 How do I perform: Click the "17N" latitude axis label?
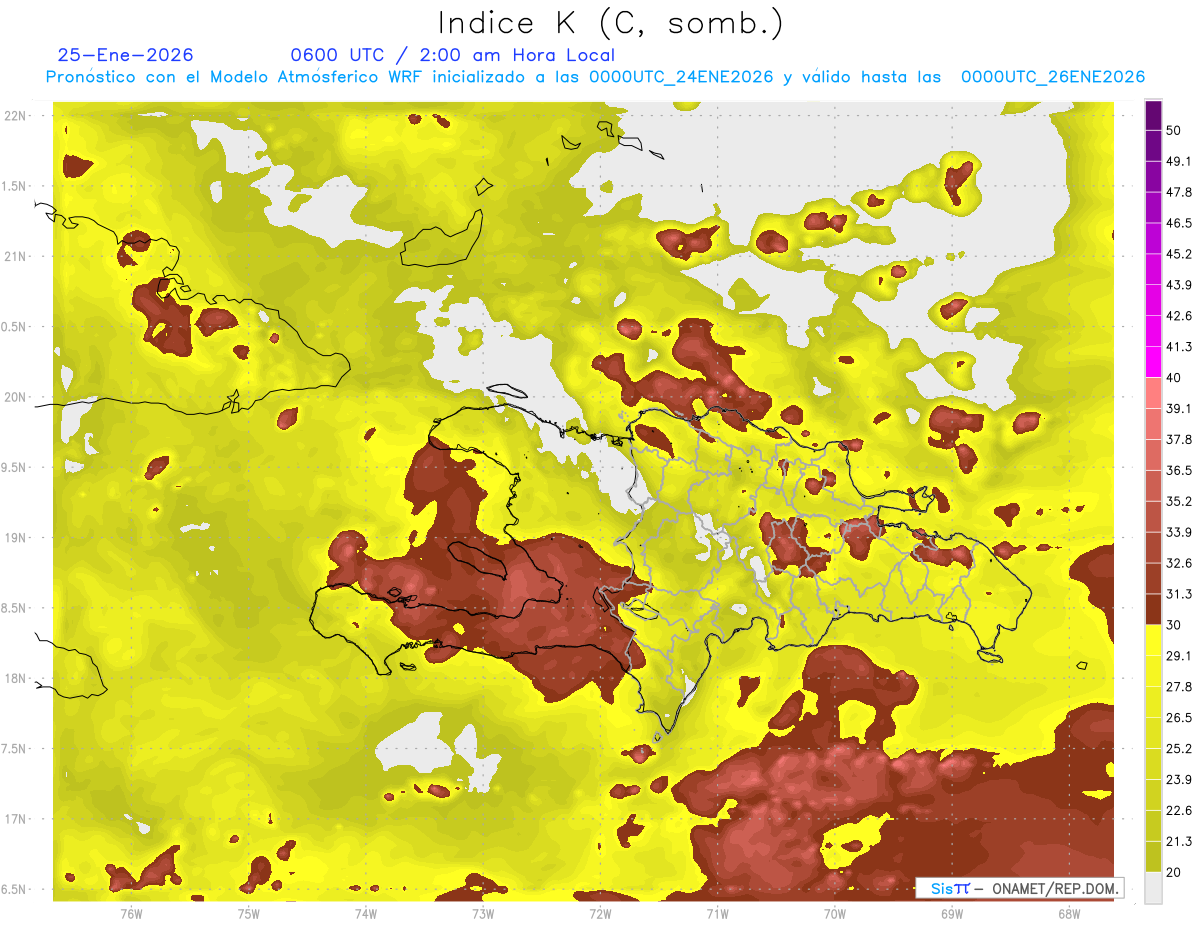click(17, 819)
